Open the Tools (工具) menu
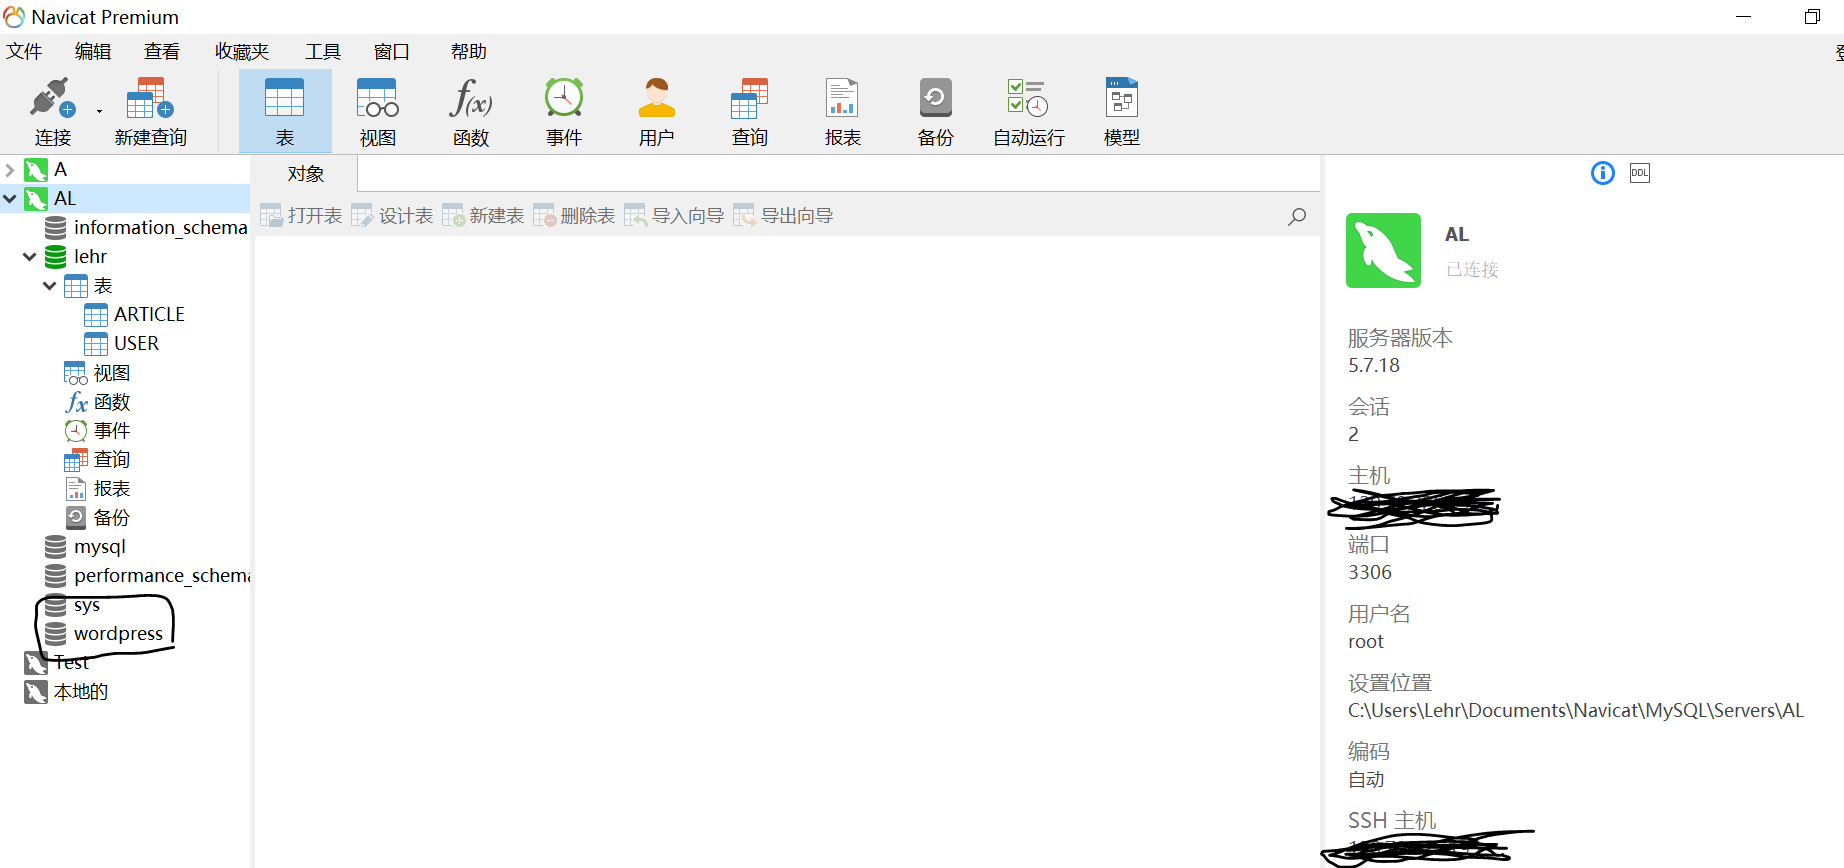This screenshot has height=868, width=1844. (x=323, y=51)
